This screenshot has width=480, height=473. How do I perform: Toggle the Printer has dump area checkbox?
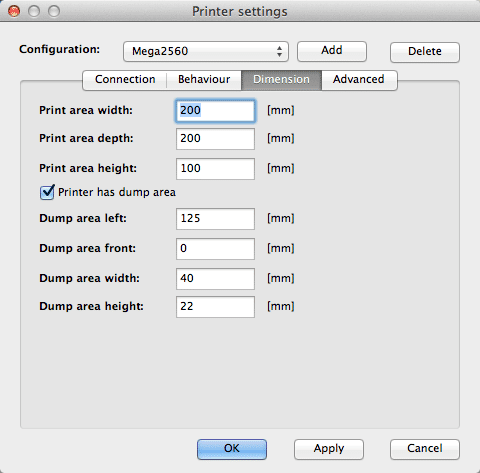47,193
